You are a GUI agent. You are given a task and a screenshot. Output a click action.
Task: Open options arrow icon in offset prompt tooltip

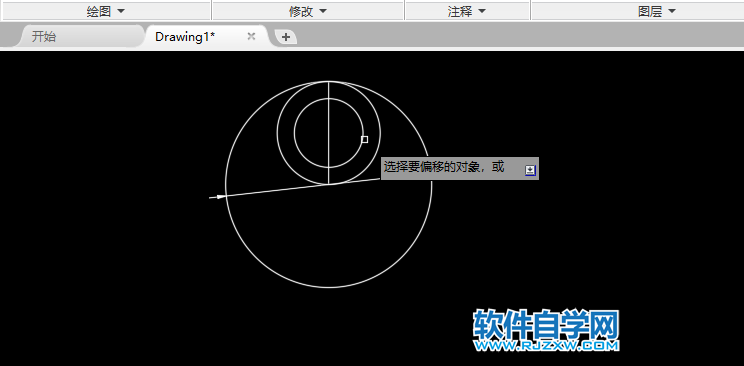(x=530, y=170)
